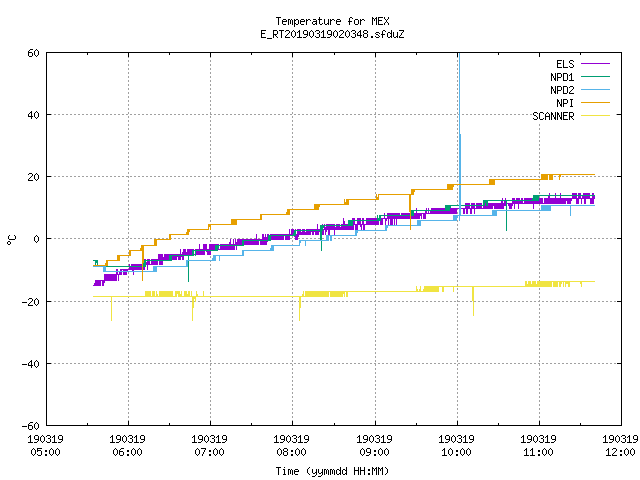The height and width of the screenshot is (480, 640).
Task: Click the SCANNER legend label
Action: coord(553,116)
